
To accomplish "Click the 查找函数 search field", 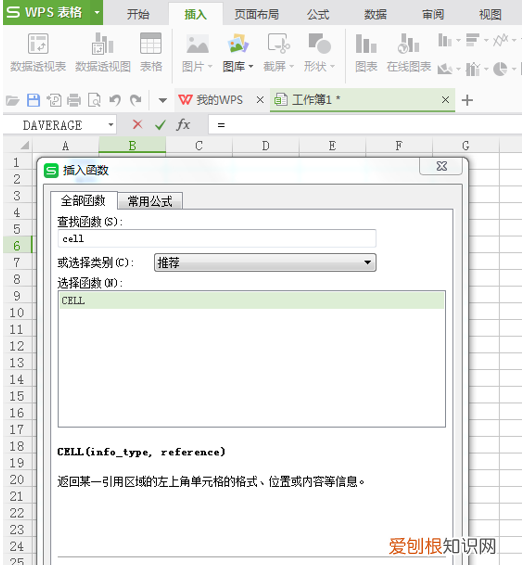I will click(x=217, y=239).
